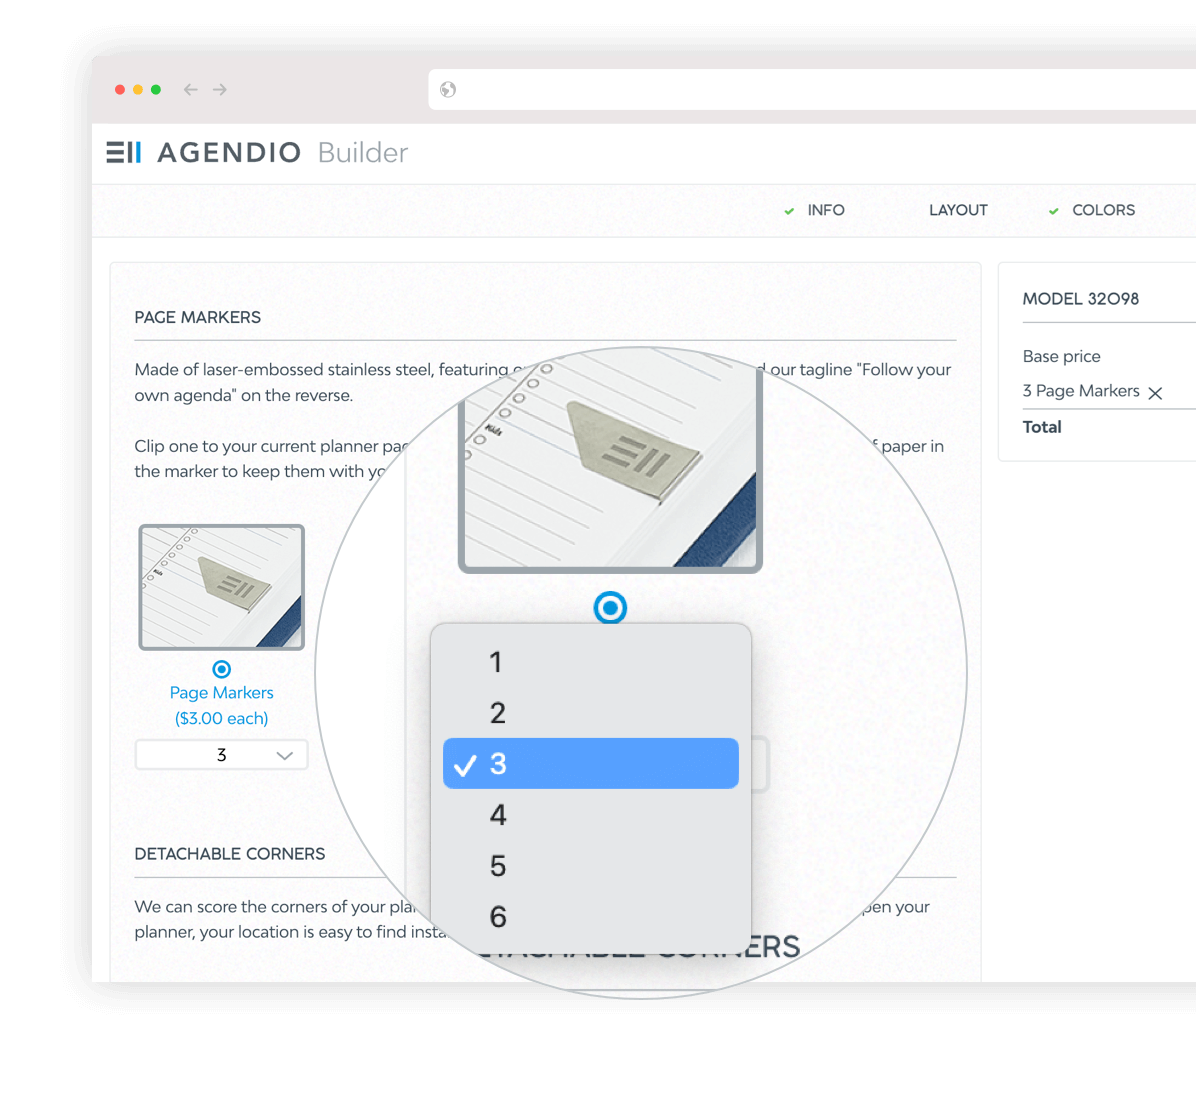Image resolution: width=1196 pixels, height=1100 pixels.
Task: Choose 4 in the quantity list
Action: click(x=590, y=815)
